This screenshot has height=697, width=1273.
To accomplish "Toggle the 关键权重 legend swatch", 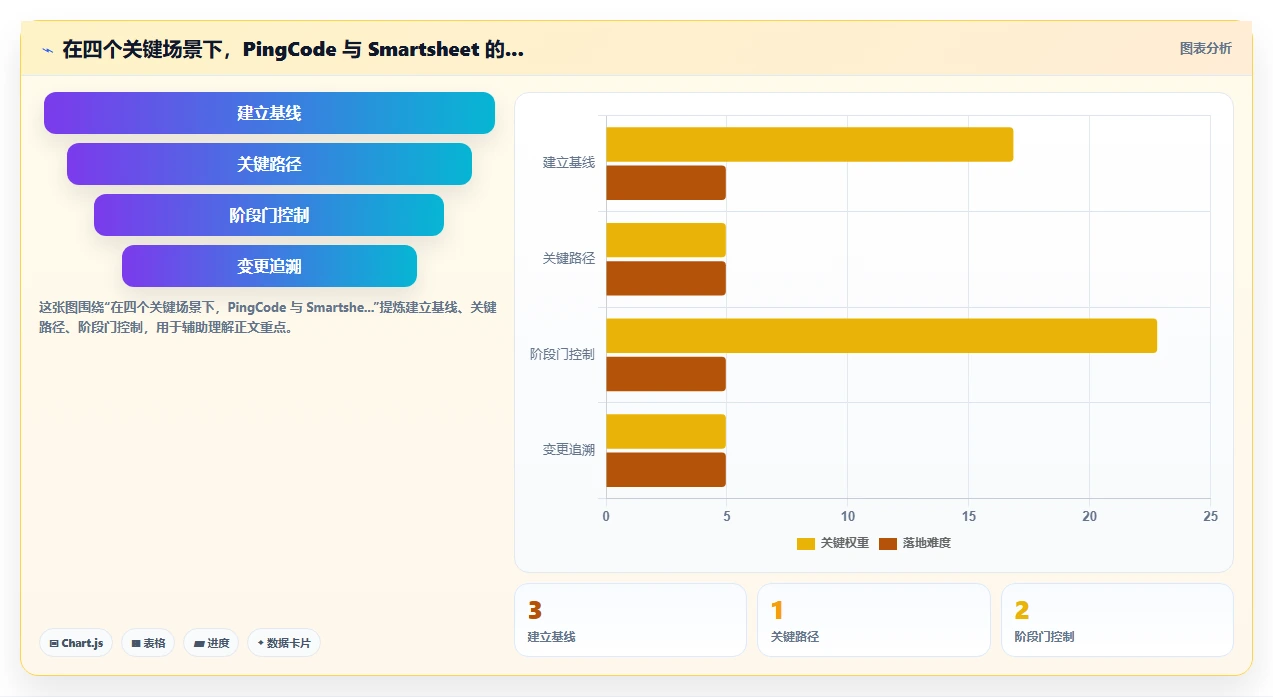I will click(x=806, y=543).
